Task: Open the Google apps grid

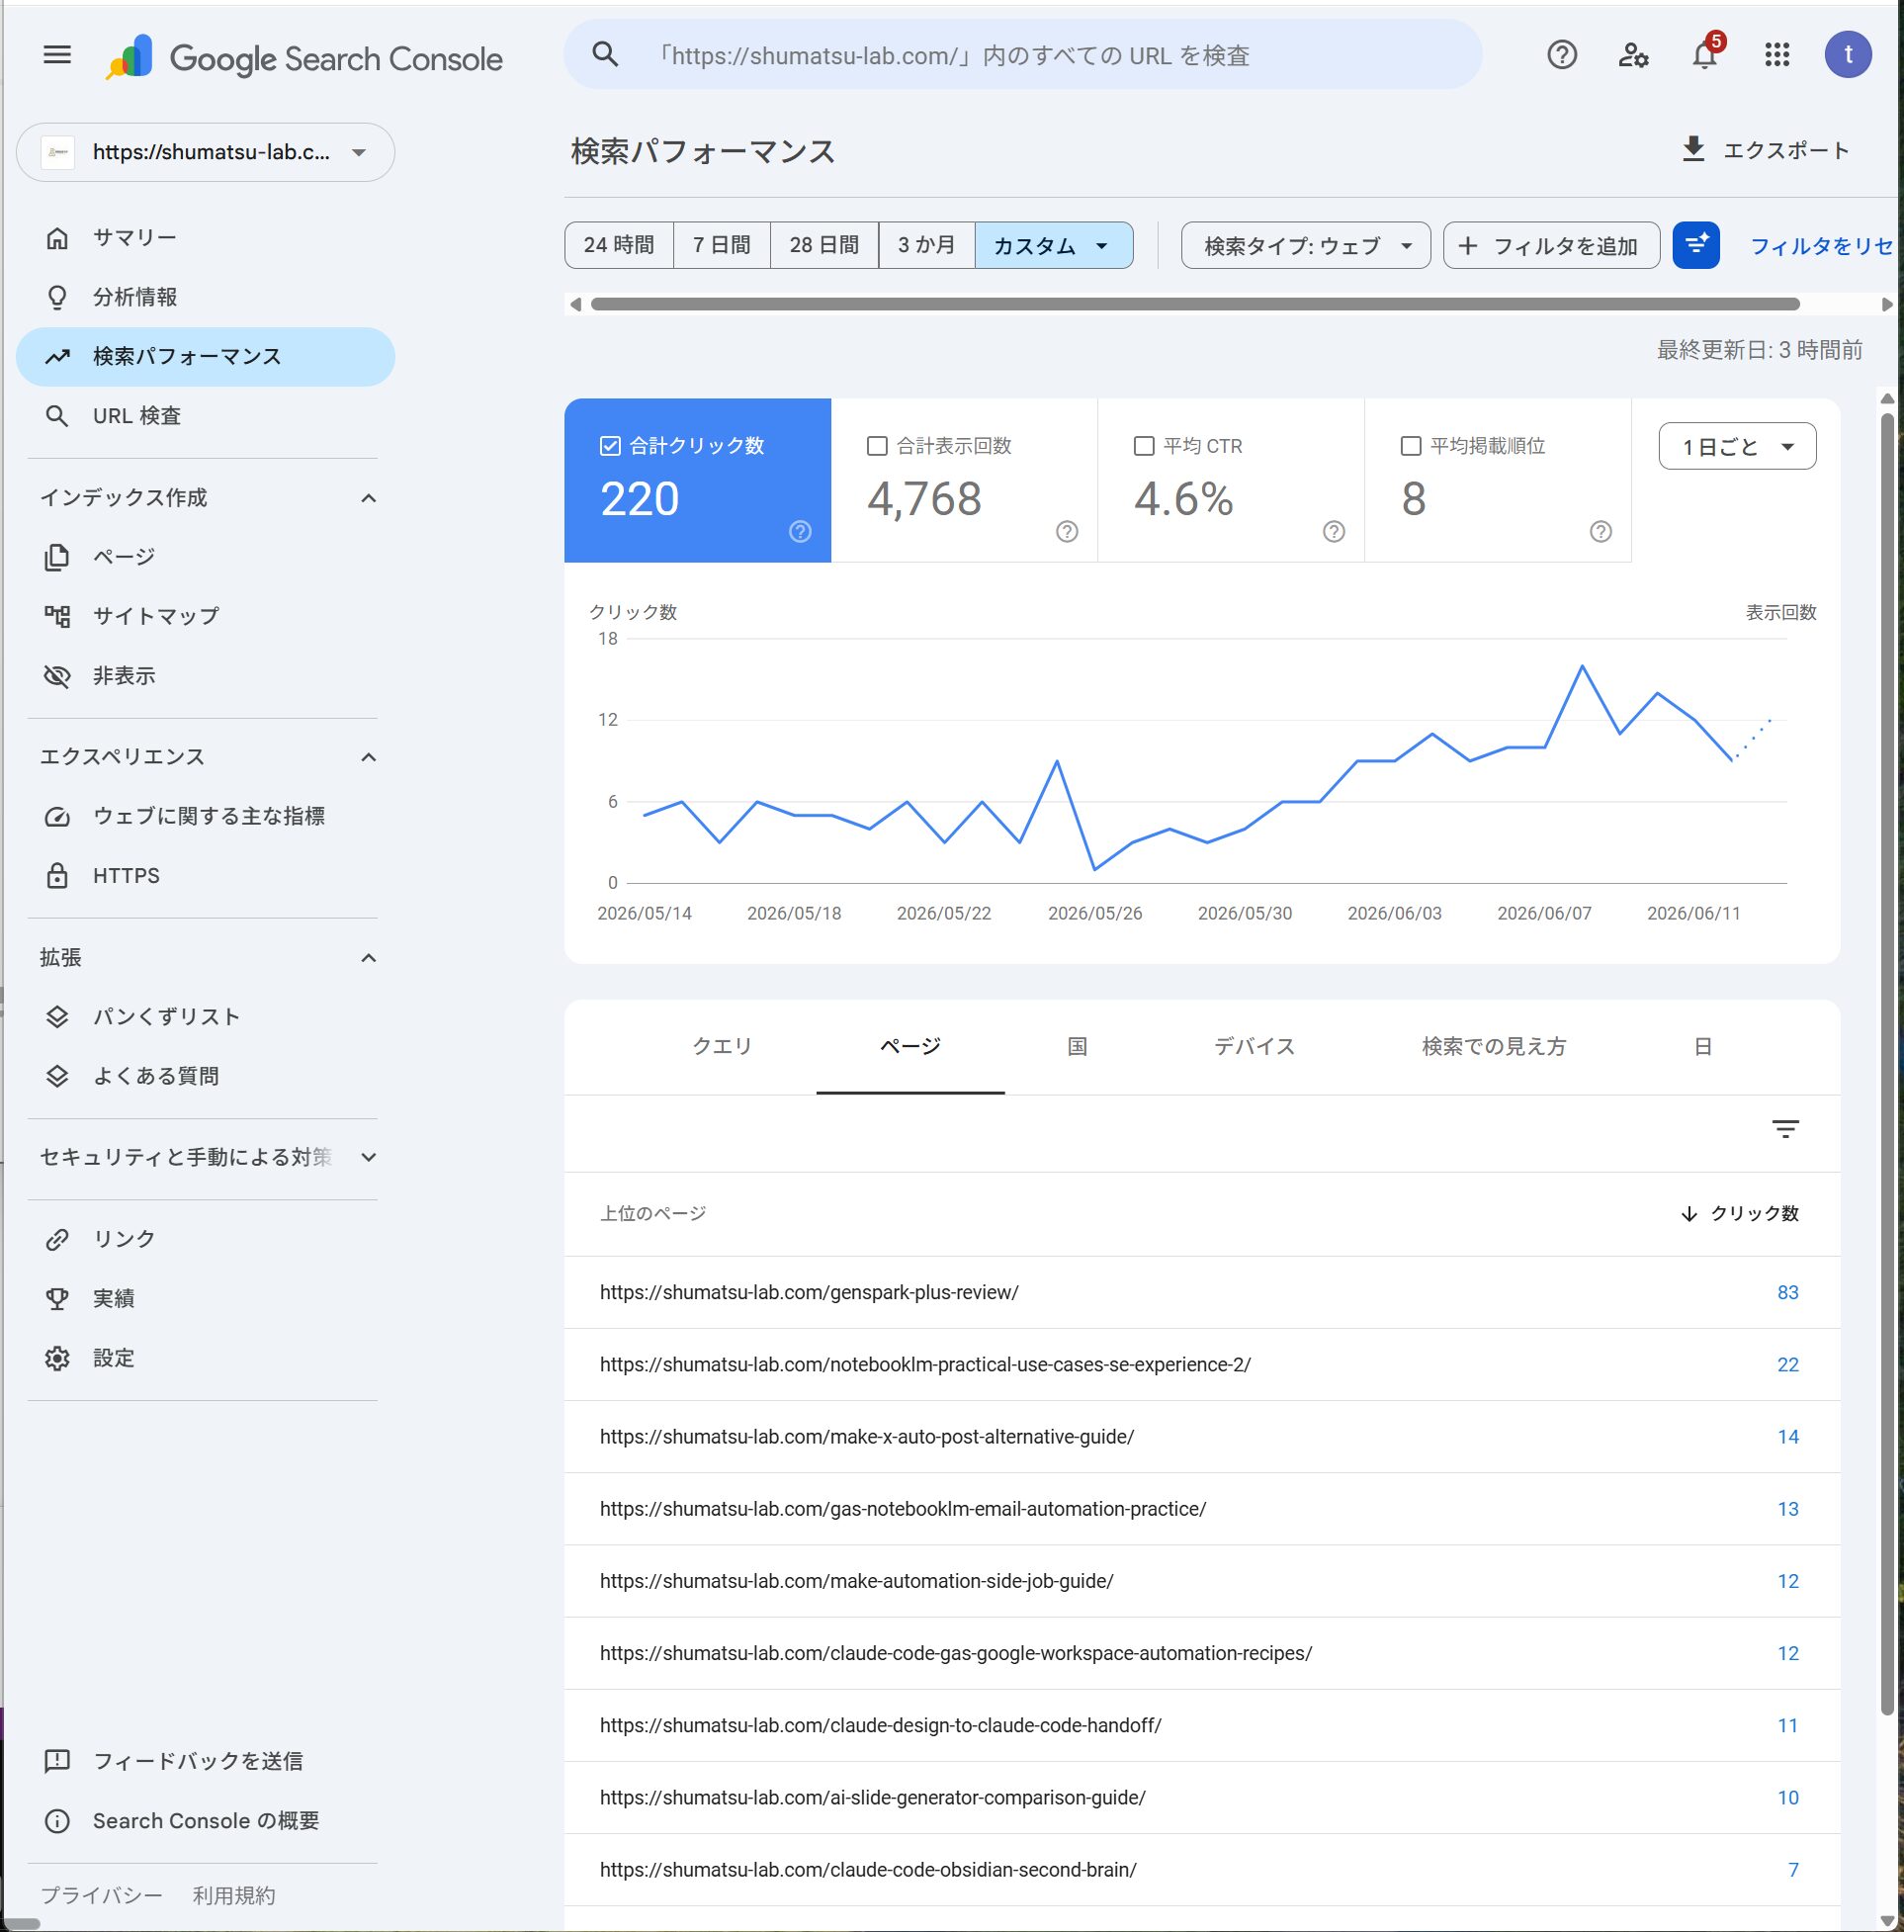Action: (x=1777, y=55)
